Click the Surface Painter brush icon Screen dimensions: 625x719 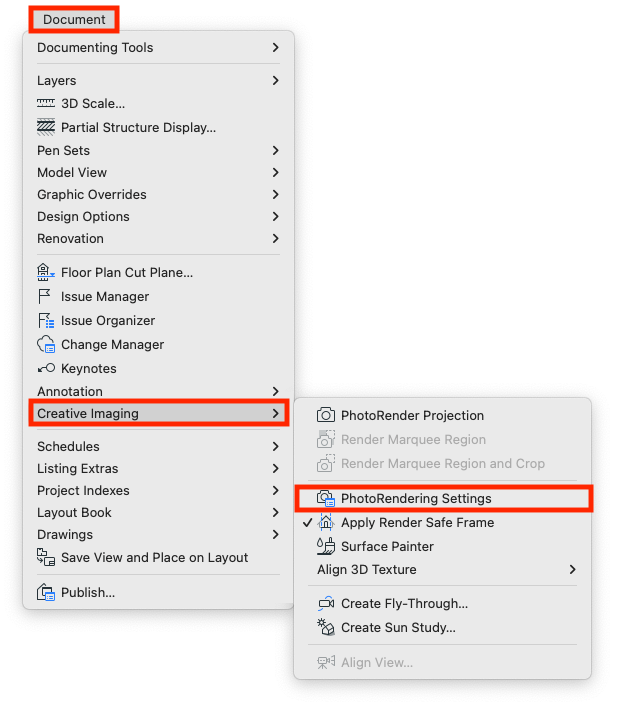click(x=326, y=546)
